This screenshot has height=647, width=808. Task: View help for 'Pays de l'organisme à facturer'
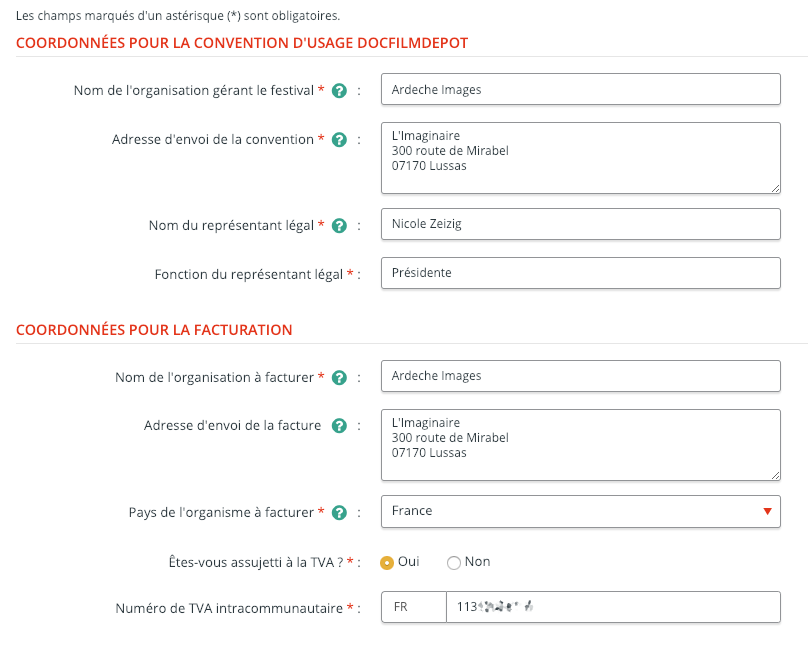(x=339, y=513)
